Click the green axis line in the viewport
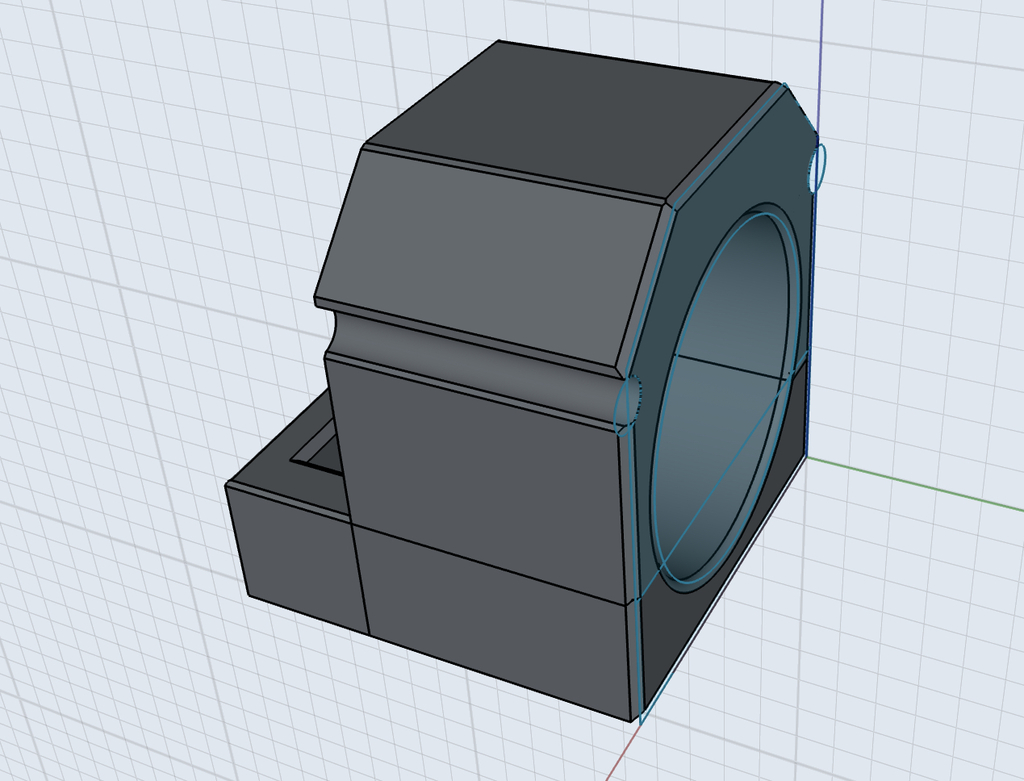 pyautogui.click(x=920, y=479)
